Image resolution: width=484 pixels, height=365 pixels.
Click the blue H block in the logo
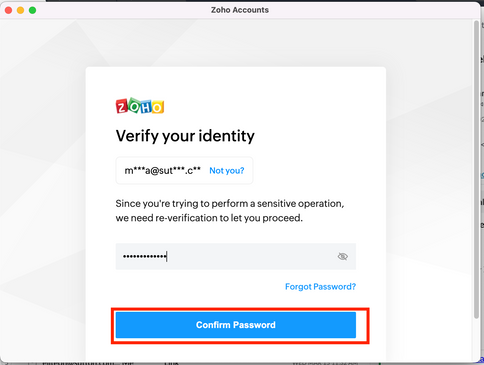pyautogui.click(x=146, y=107)
